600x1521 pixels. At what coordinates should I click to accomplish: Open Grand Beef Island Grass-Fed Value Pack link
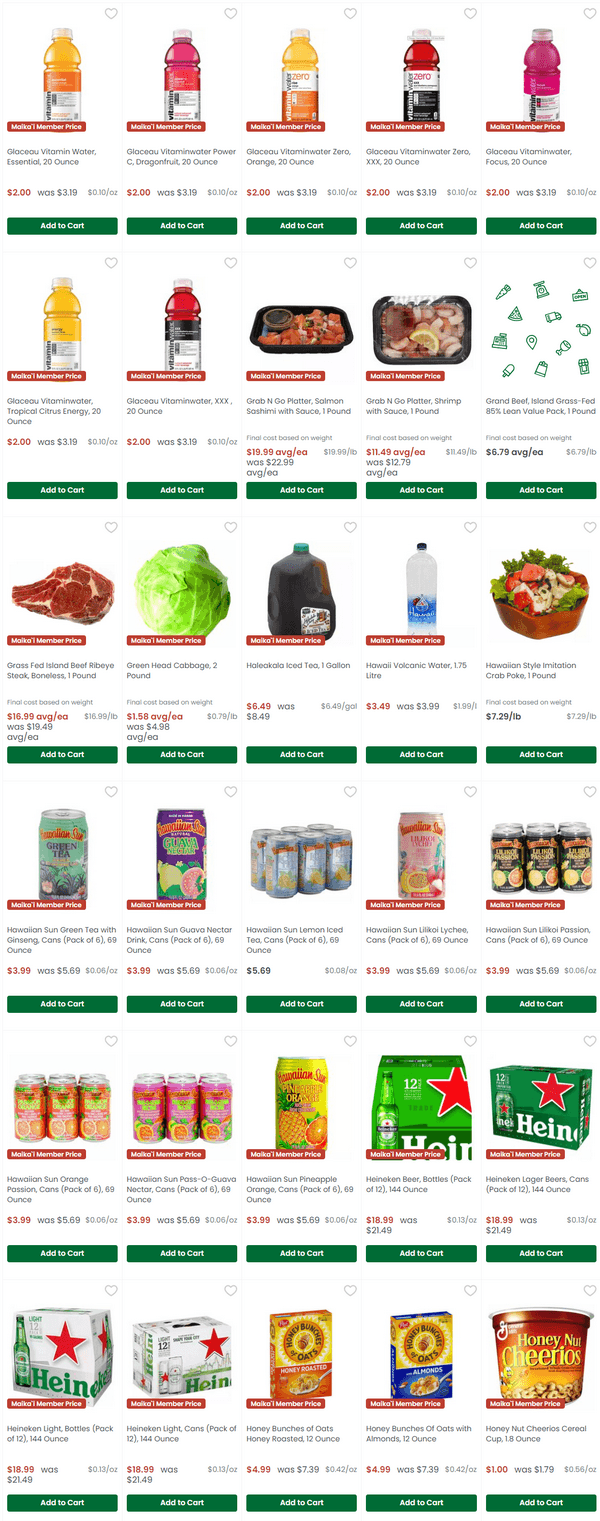(541, 406)
